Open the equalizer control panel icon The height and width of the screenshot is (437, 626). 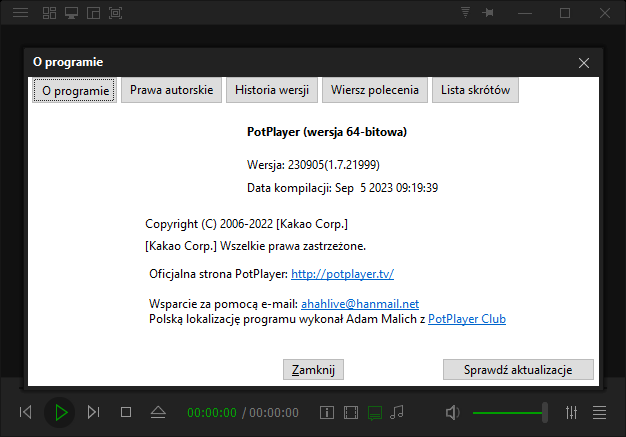pyautogui.click(x=571, y=412)
